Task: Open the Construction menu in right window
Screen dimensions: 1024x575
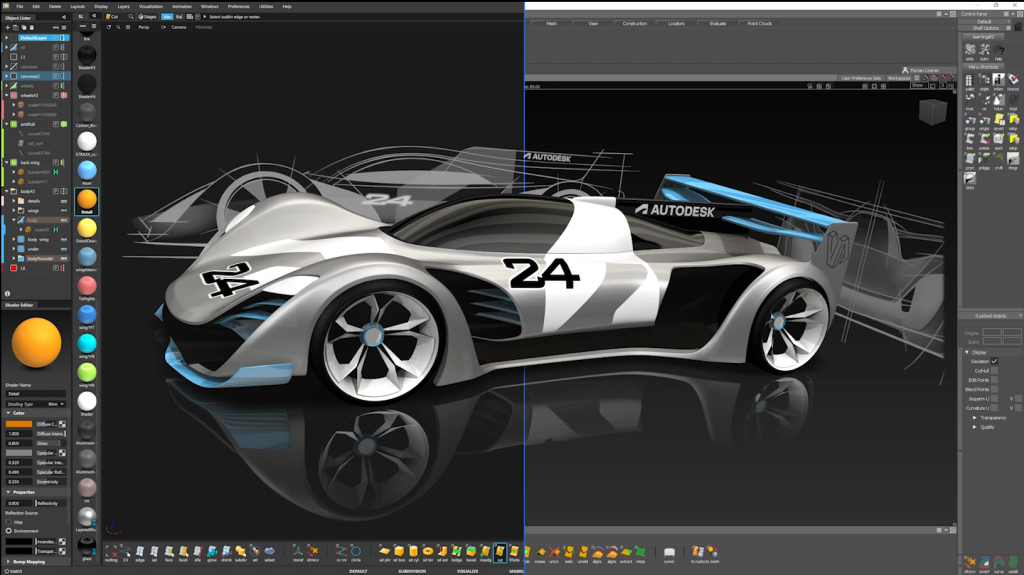Action: click(634, 24)
